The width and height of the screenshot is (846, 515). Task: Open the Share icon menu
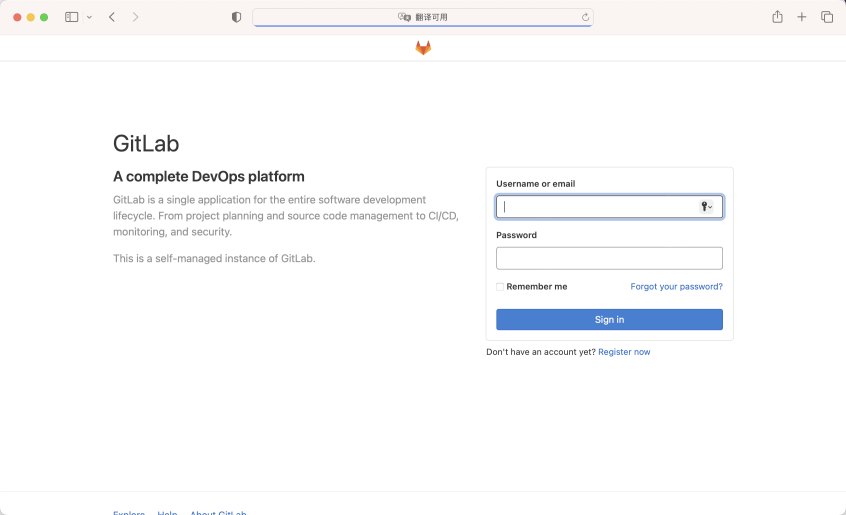[x=777, y=17]
